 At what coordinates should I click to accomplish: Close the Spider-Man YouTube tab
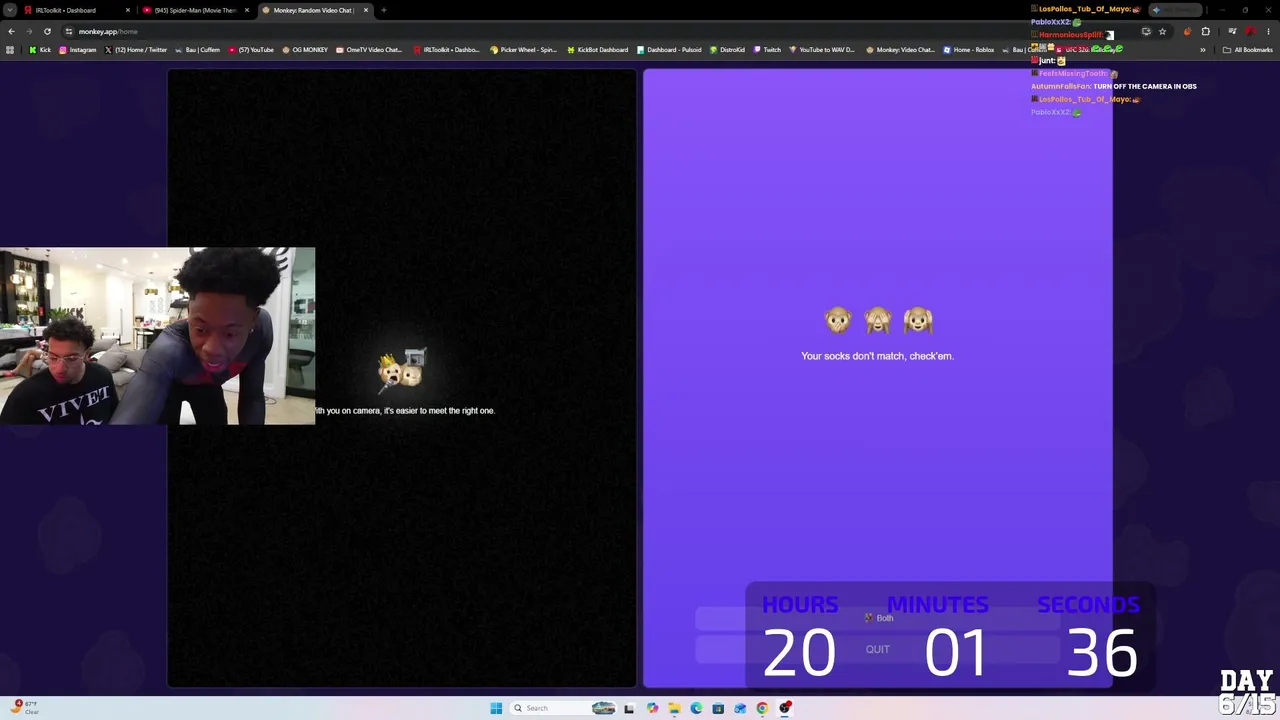point(247,10)
